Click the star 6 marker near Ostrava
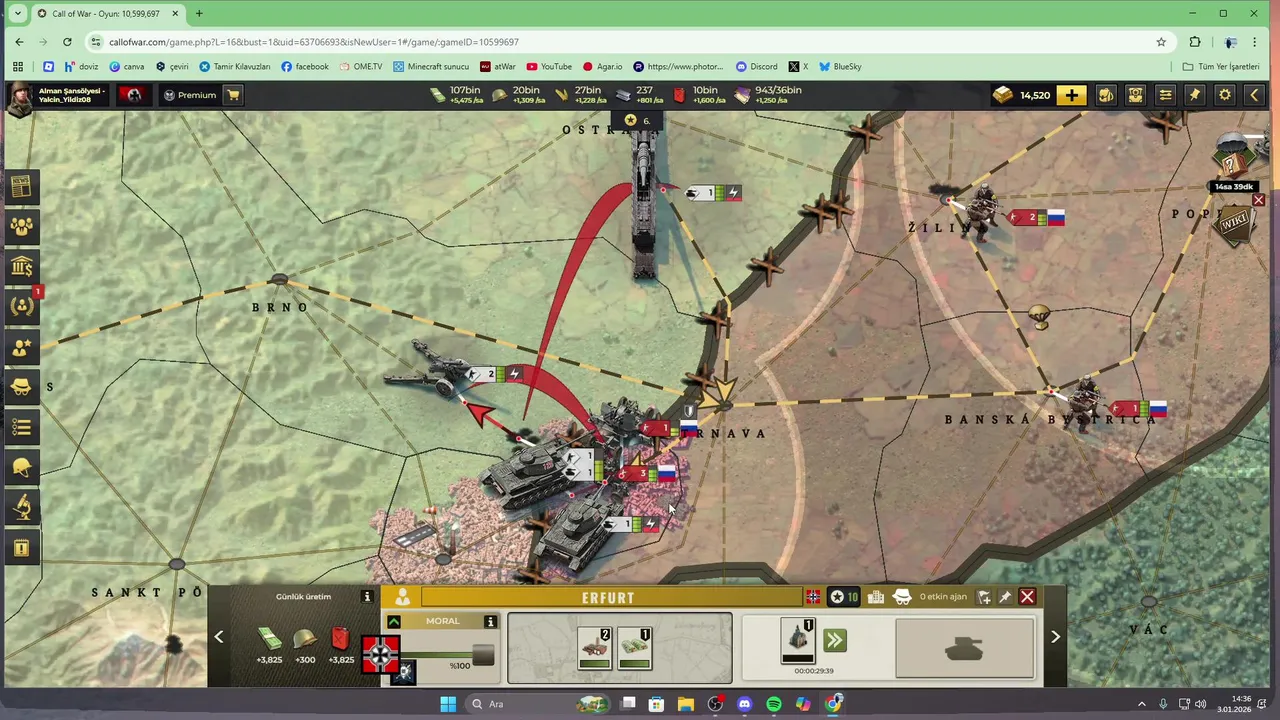The width and height of the screenshot is (1280, 720). [x=637, y=120]
